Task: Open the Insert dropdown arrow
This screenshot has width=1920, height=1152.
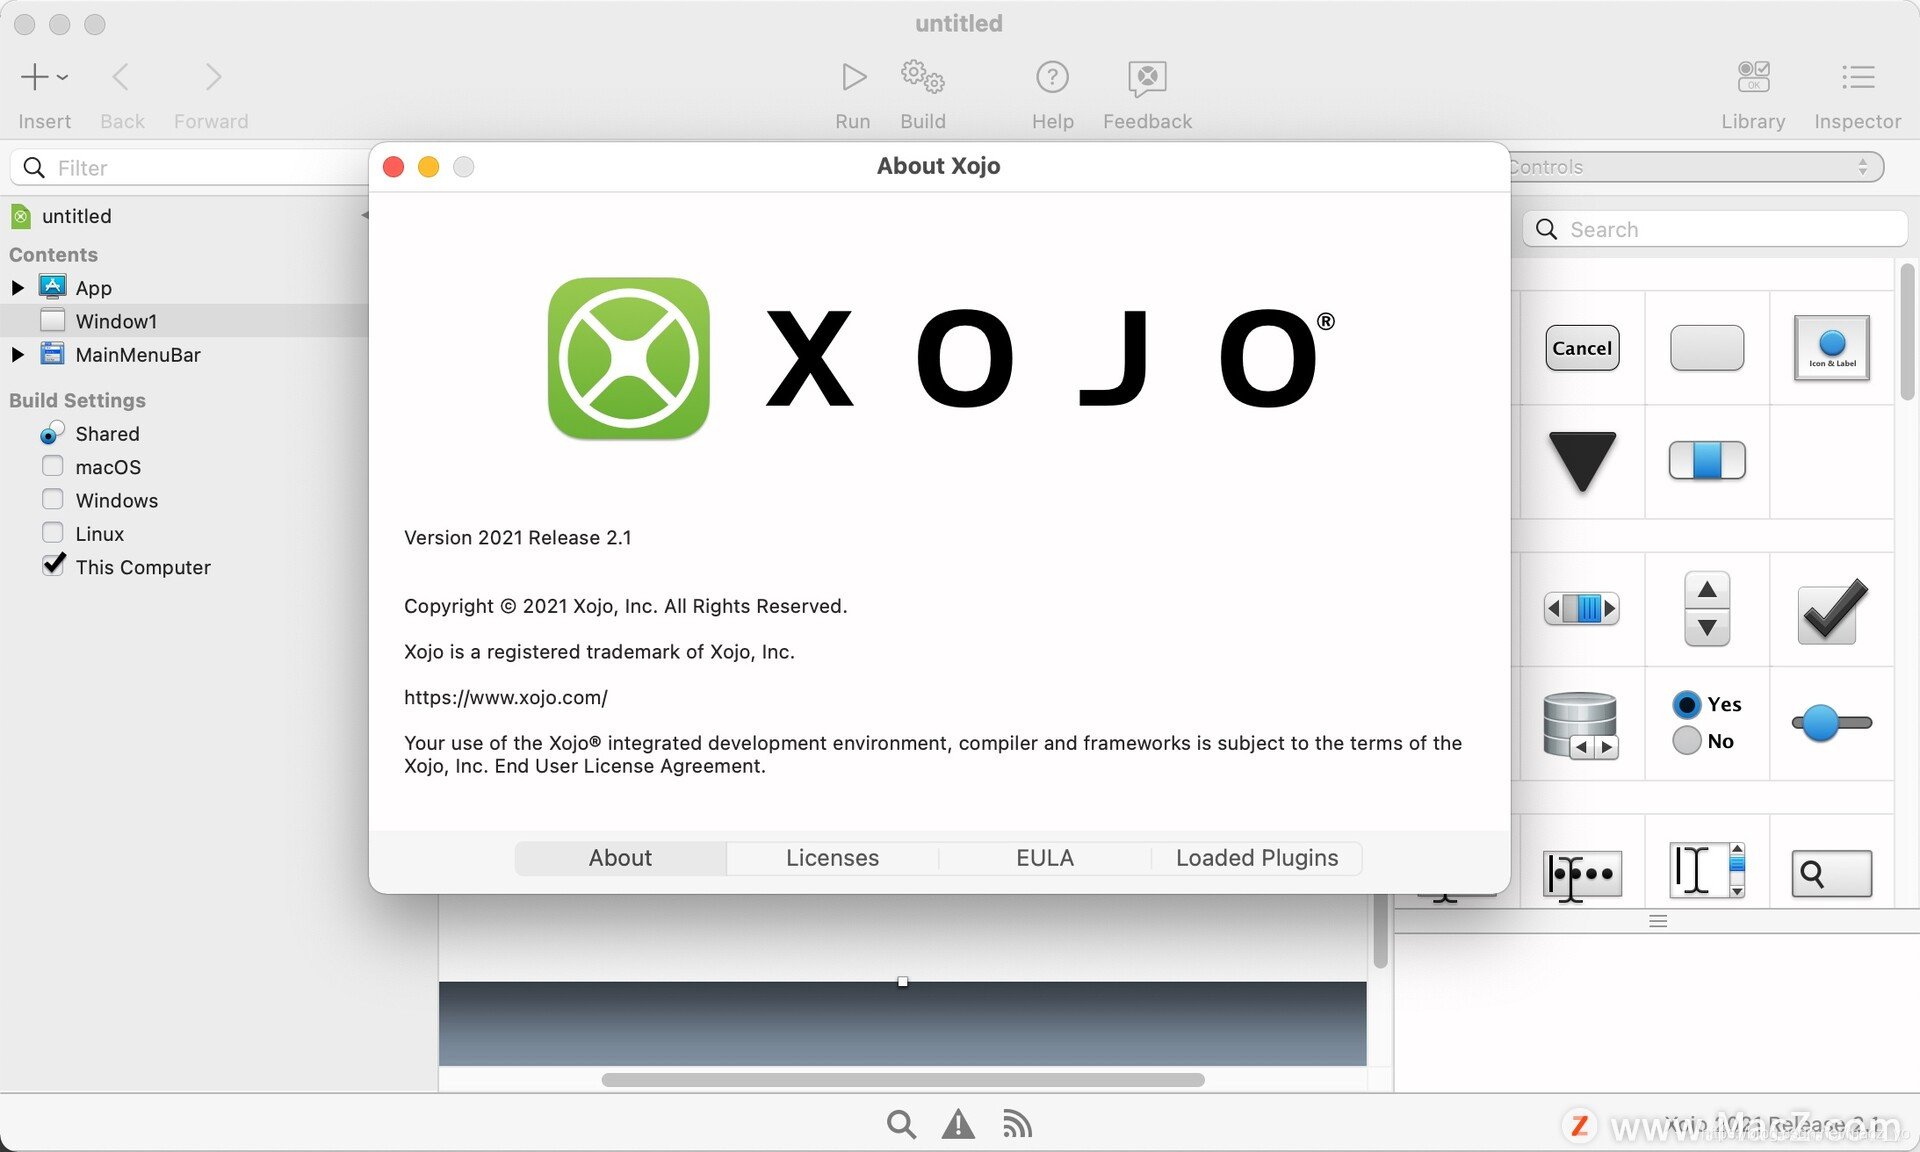Action: point(62,77)
